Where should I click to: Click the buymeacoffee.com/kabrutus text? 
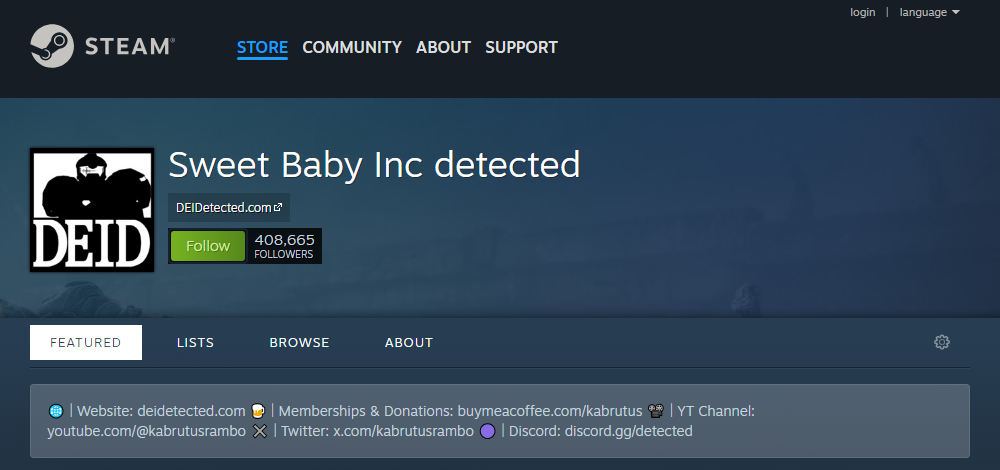pyautogui.click(x=550, y=411)
